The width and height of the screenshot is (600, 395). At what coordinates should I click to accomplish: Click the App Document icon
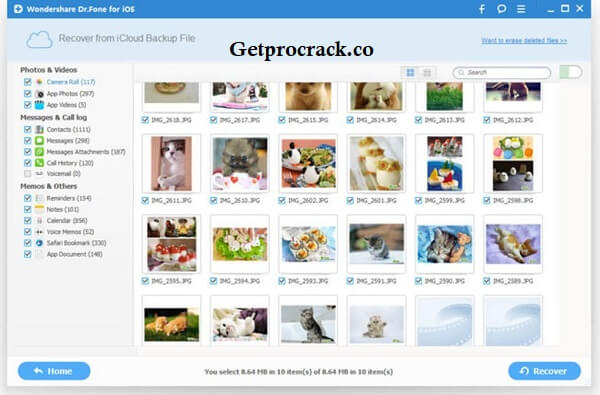click(x=39, y=254)
